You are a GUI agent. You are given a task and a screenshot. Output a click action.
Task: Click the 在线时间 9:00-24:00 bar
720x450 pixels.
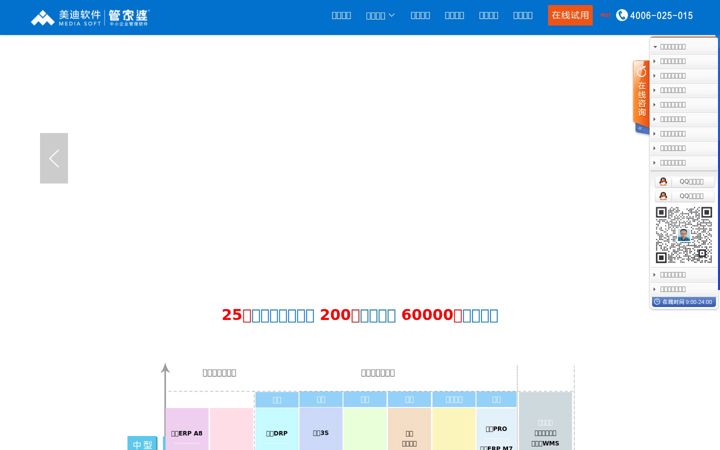(x=683, y=302)
